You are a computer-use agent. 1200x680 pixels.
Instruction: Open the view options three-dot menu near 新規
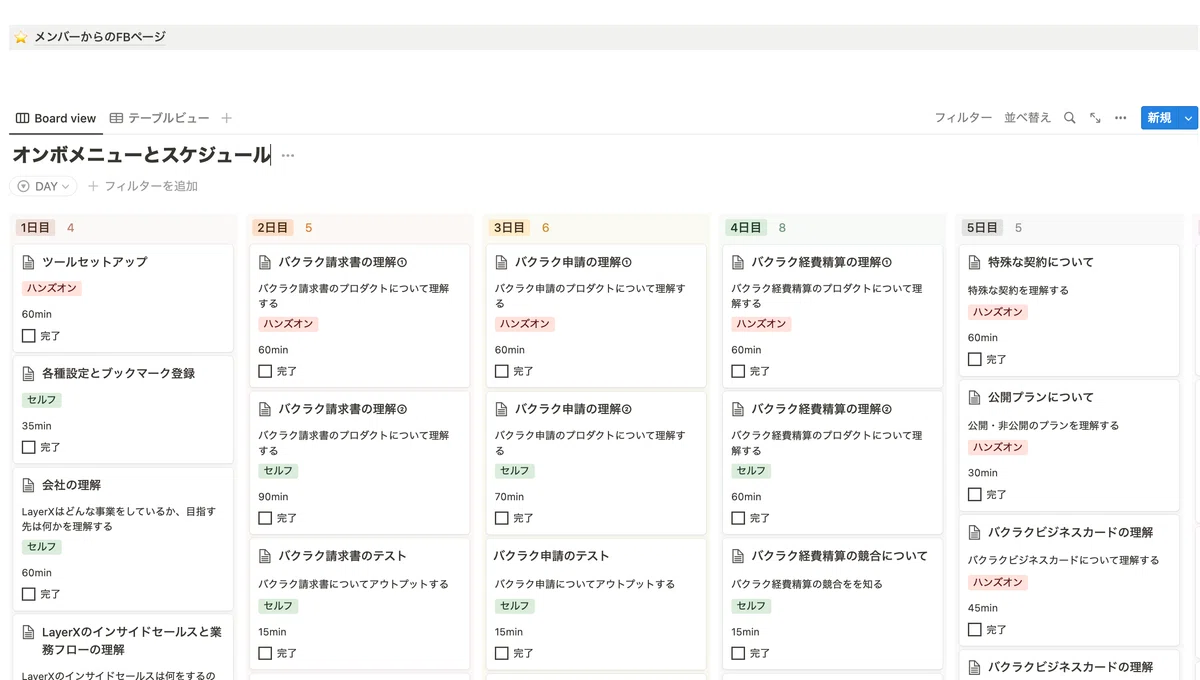click(1120, 118)
